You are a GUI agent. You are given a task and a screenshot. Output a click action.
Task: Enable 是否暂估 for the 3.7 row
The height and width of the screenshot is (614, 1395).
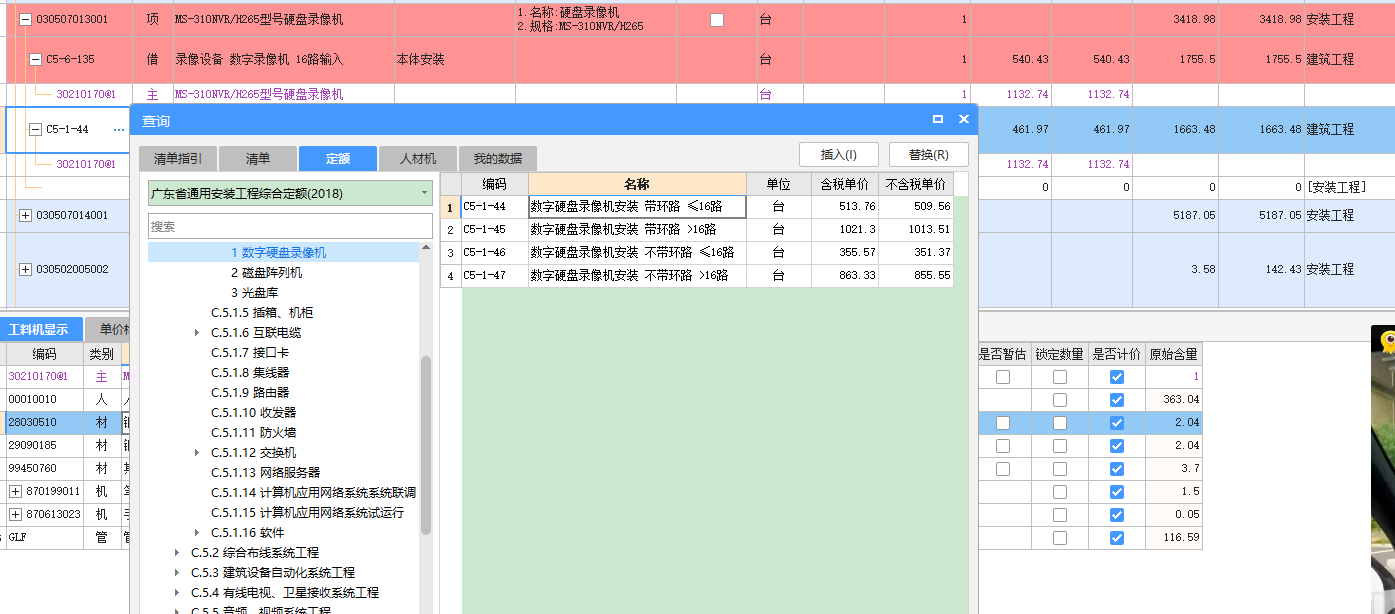pos(1003,468)
